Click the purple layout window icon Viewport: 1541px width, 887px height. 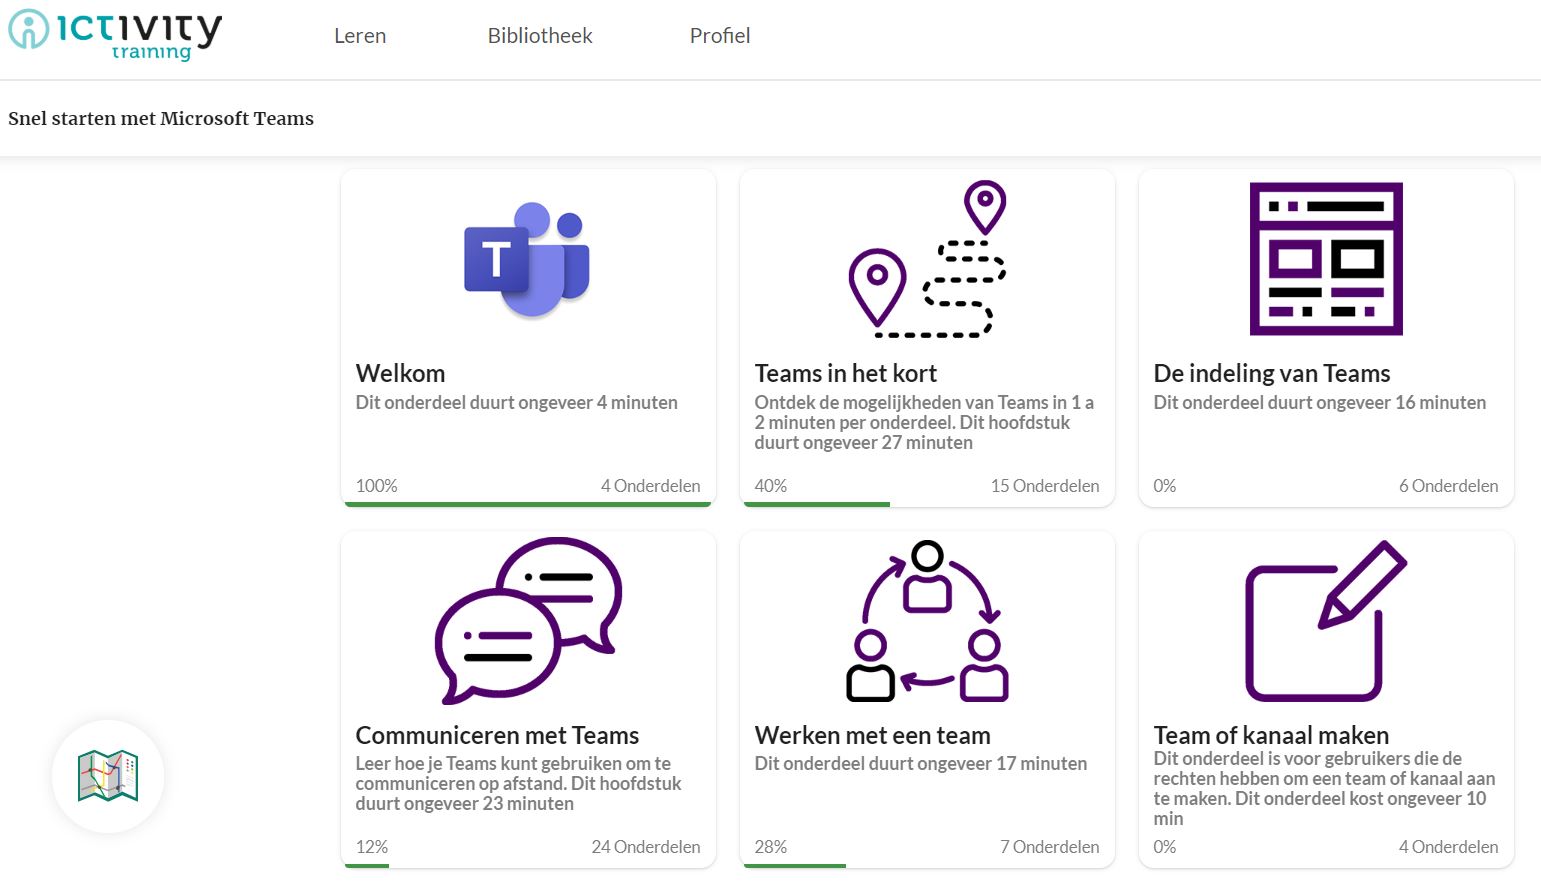click(1326, 259)
